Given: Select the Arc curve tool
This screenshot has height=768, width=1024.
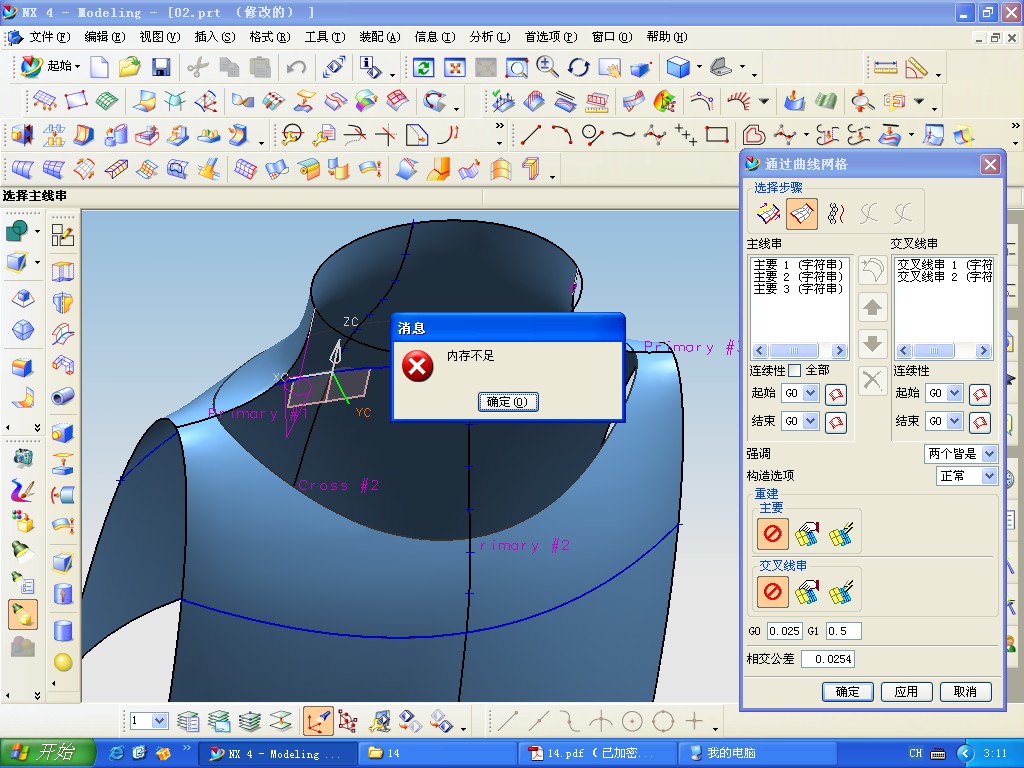Looking at the screenshot, I should point(562,135).
